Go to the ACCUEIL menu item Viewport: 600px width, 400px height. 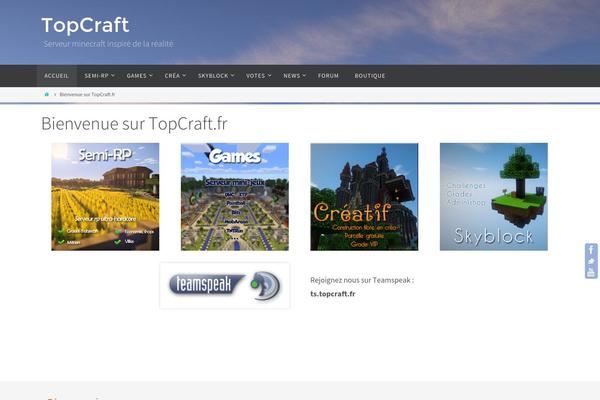pyautogui.click(x=57, y=76)
